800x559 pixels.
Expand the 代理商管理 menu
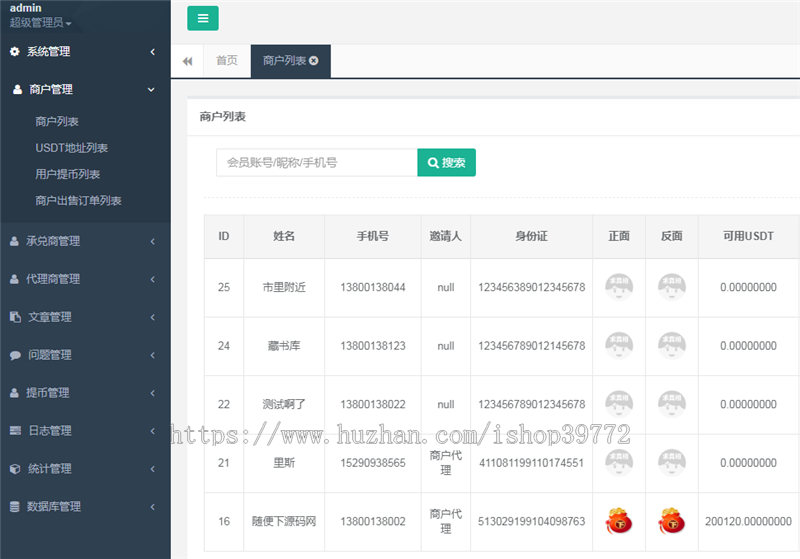[85, 279]
